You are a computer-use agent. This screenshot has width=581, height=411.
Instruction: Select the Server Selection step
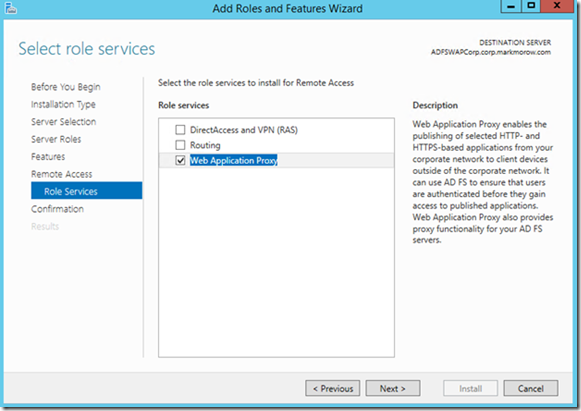point(63,122)
